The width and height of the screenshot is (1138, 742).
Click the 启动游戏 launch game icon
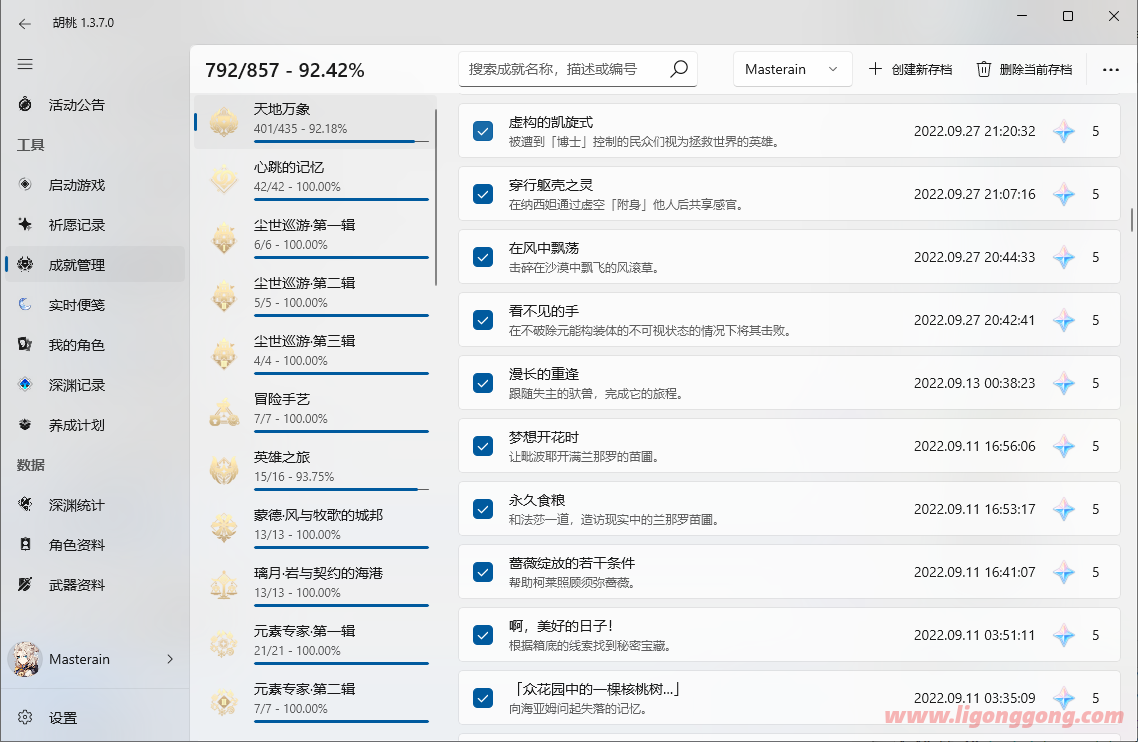25,185
